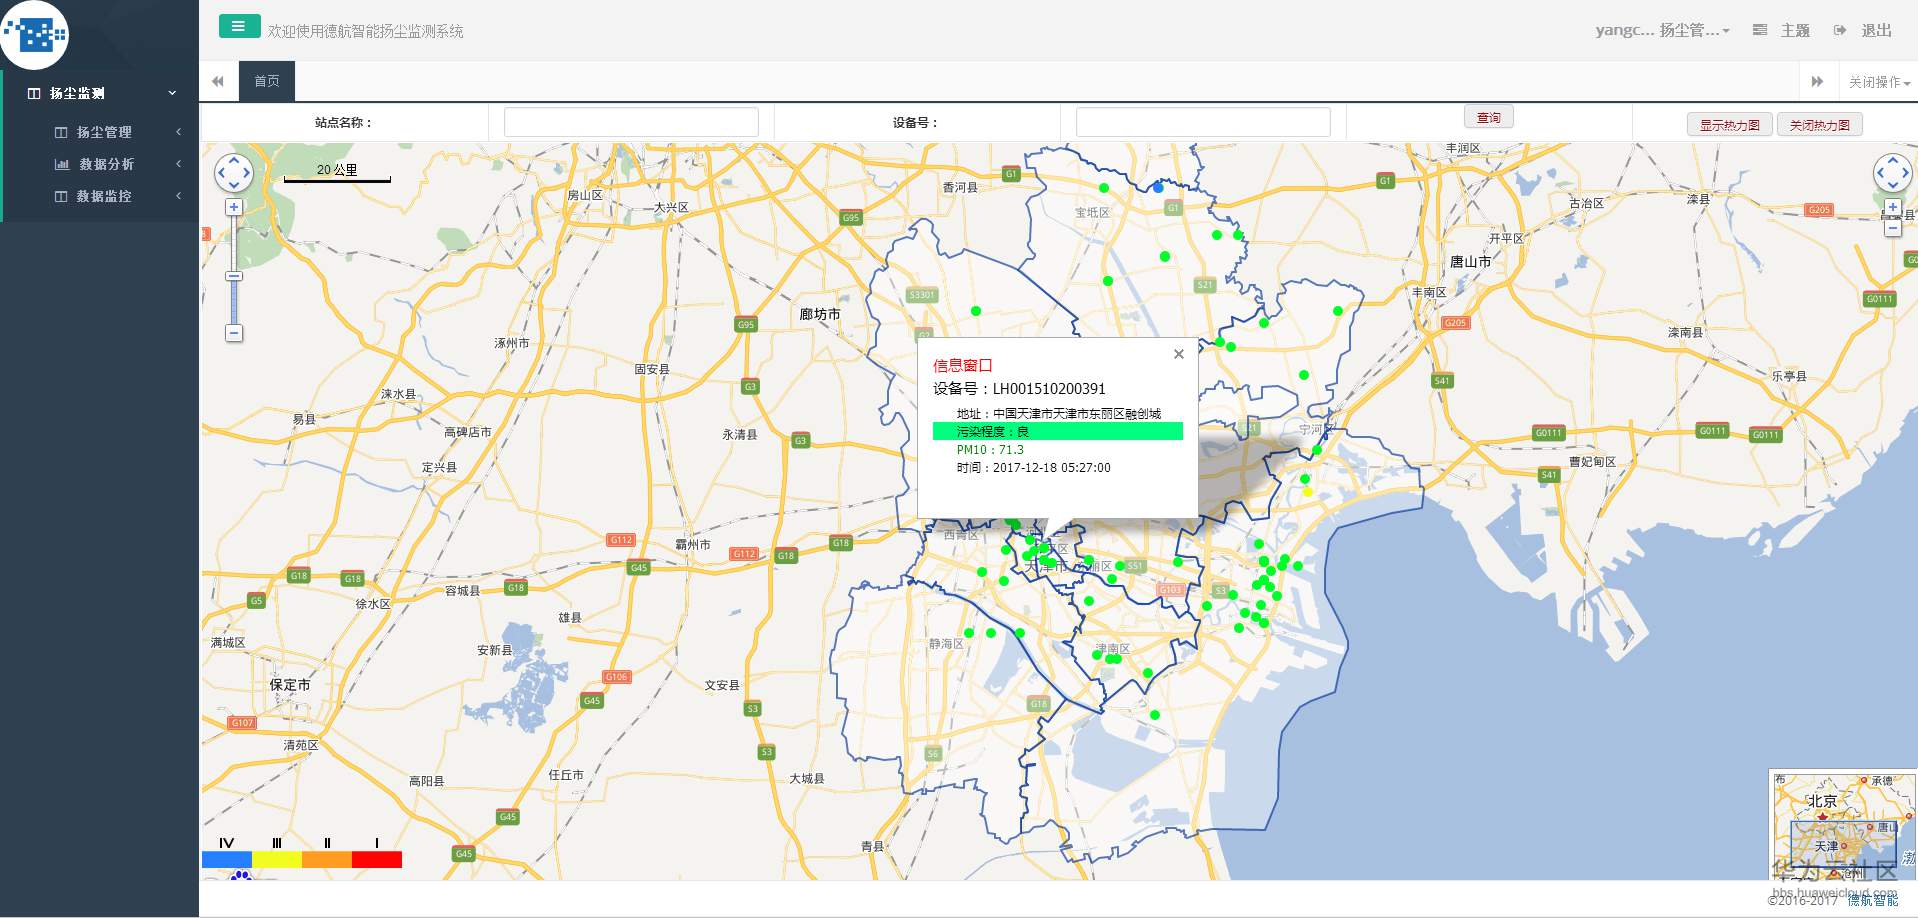Click the map zoom slider handle
The width and height of the screenshot is (1918, 918).
[x=234, y=276]
